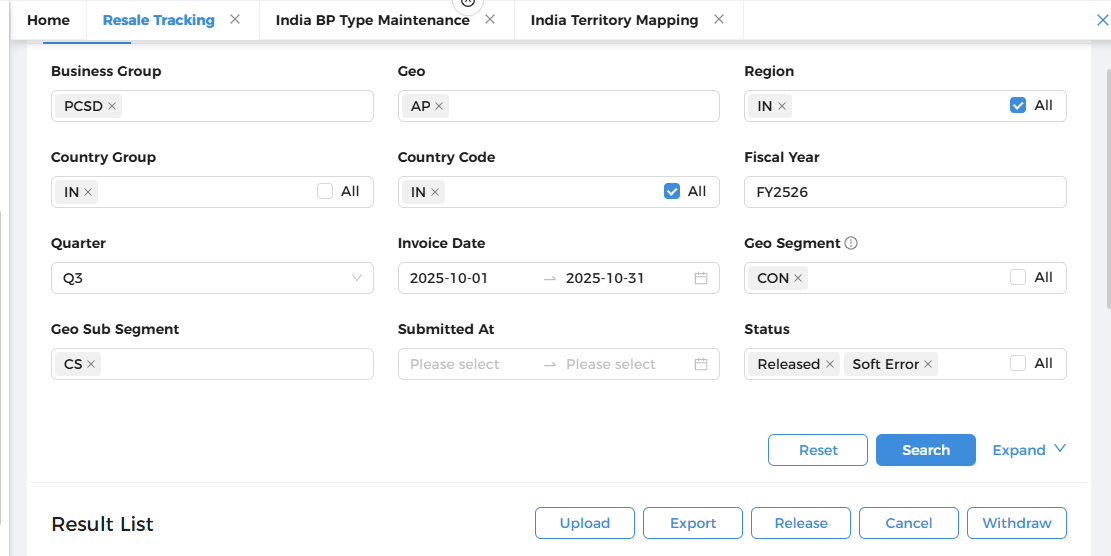Enable the Country Group All checkbox
The width and height of the screenshot is (1111, 556).
325,191
